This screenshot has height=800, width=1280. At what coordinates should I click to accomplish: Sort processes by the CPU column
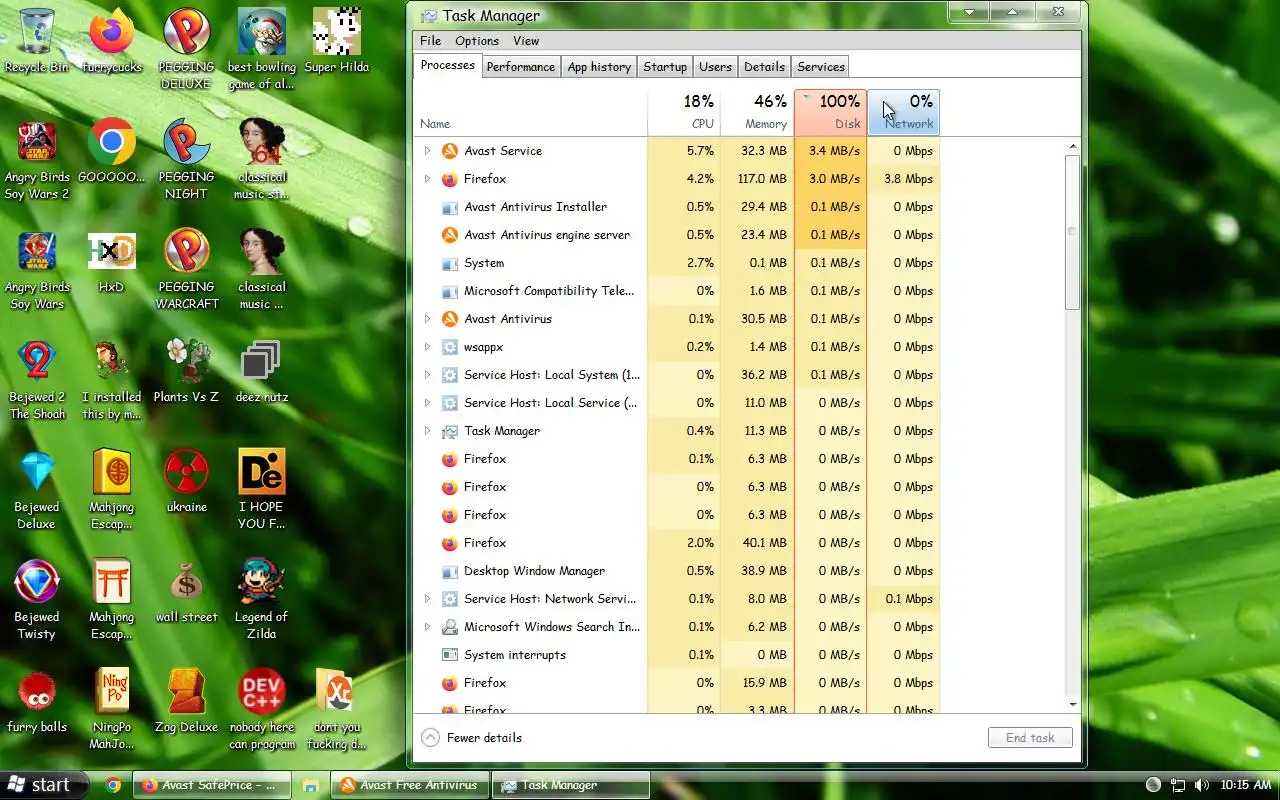coord(684,112)
